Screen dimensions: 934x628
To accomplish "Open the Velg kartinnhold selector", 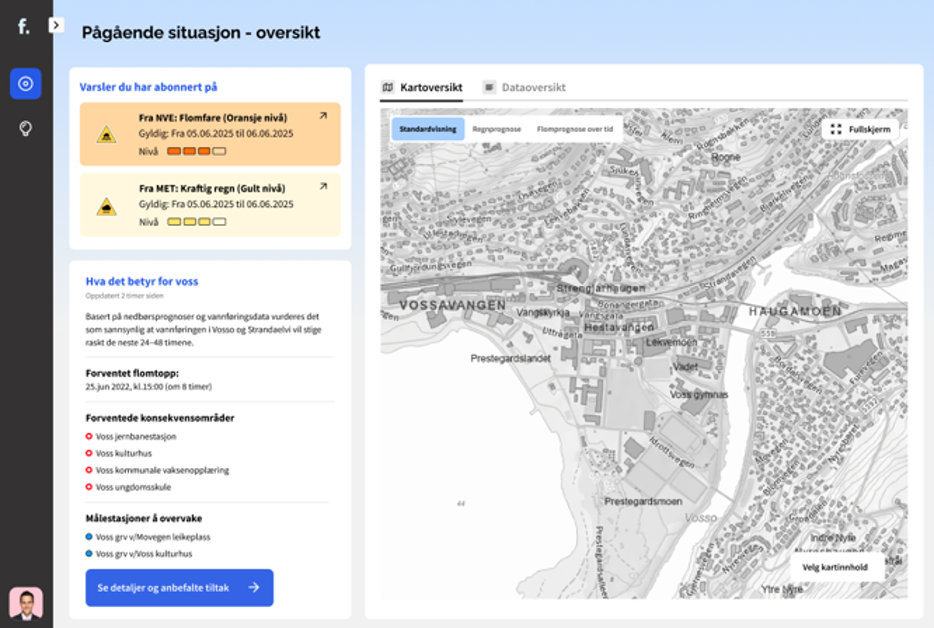I will click(x=835, y=567).
